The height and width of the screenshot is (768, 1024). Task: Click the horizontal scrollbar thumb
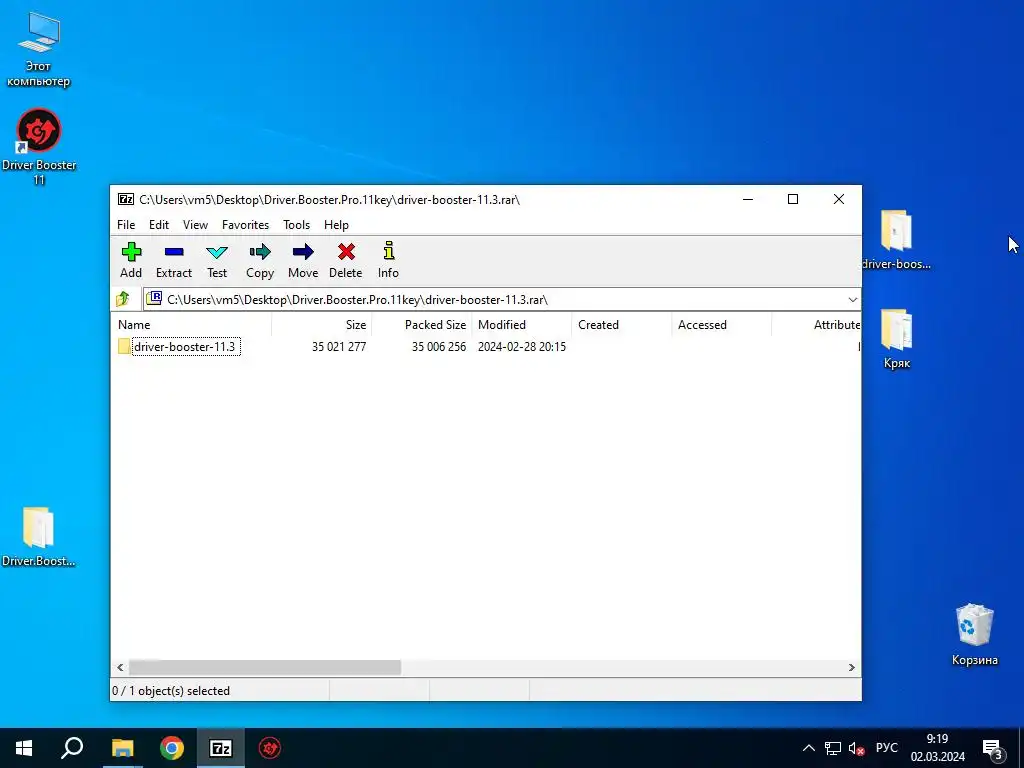click(x=264, y=667)
